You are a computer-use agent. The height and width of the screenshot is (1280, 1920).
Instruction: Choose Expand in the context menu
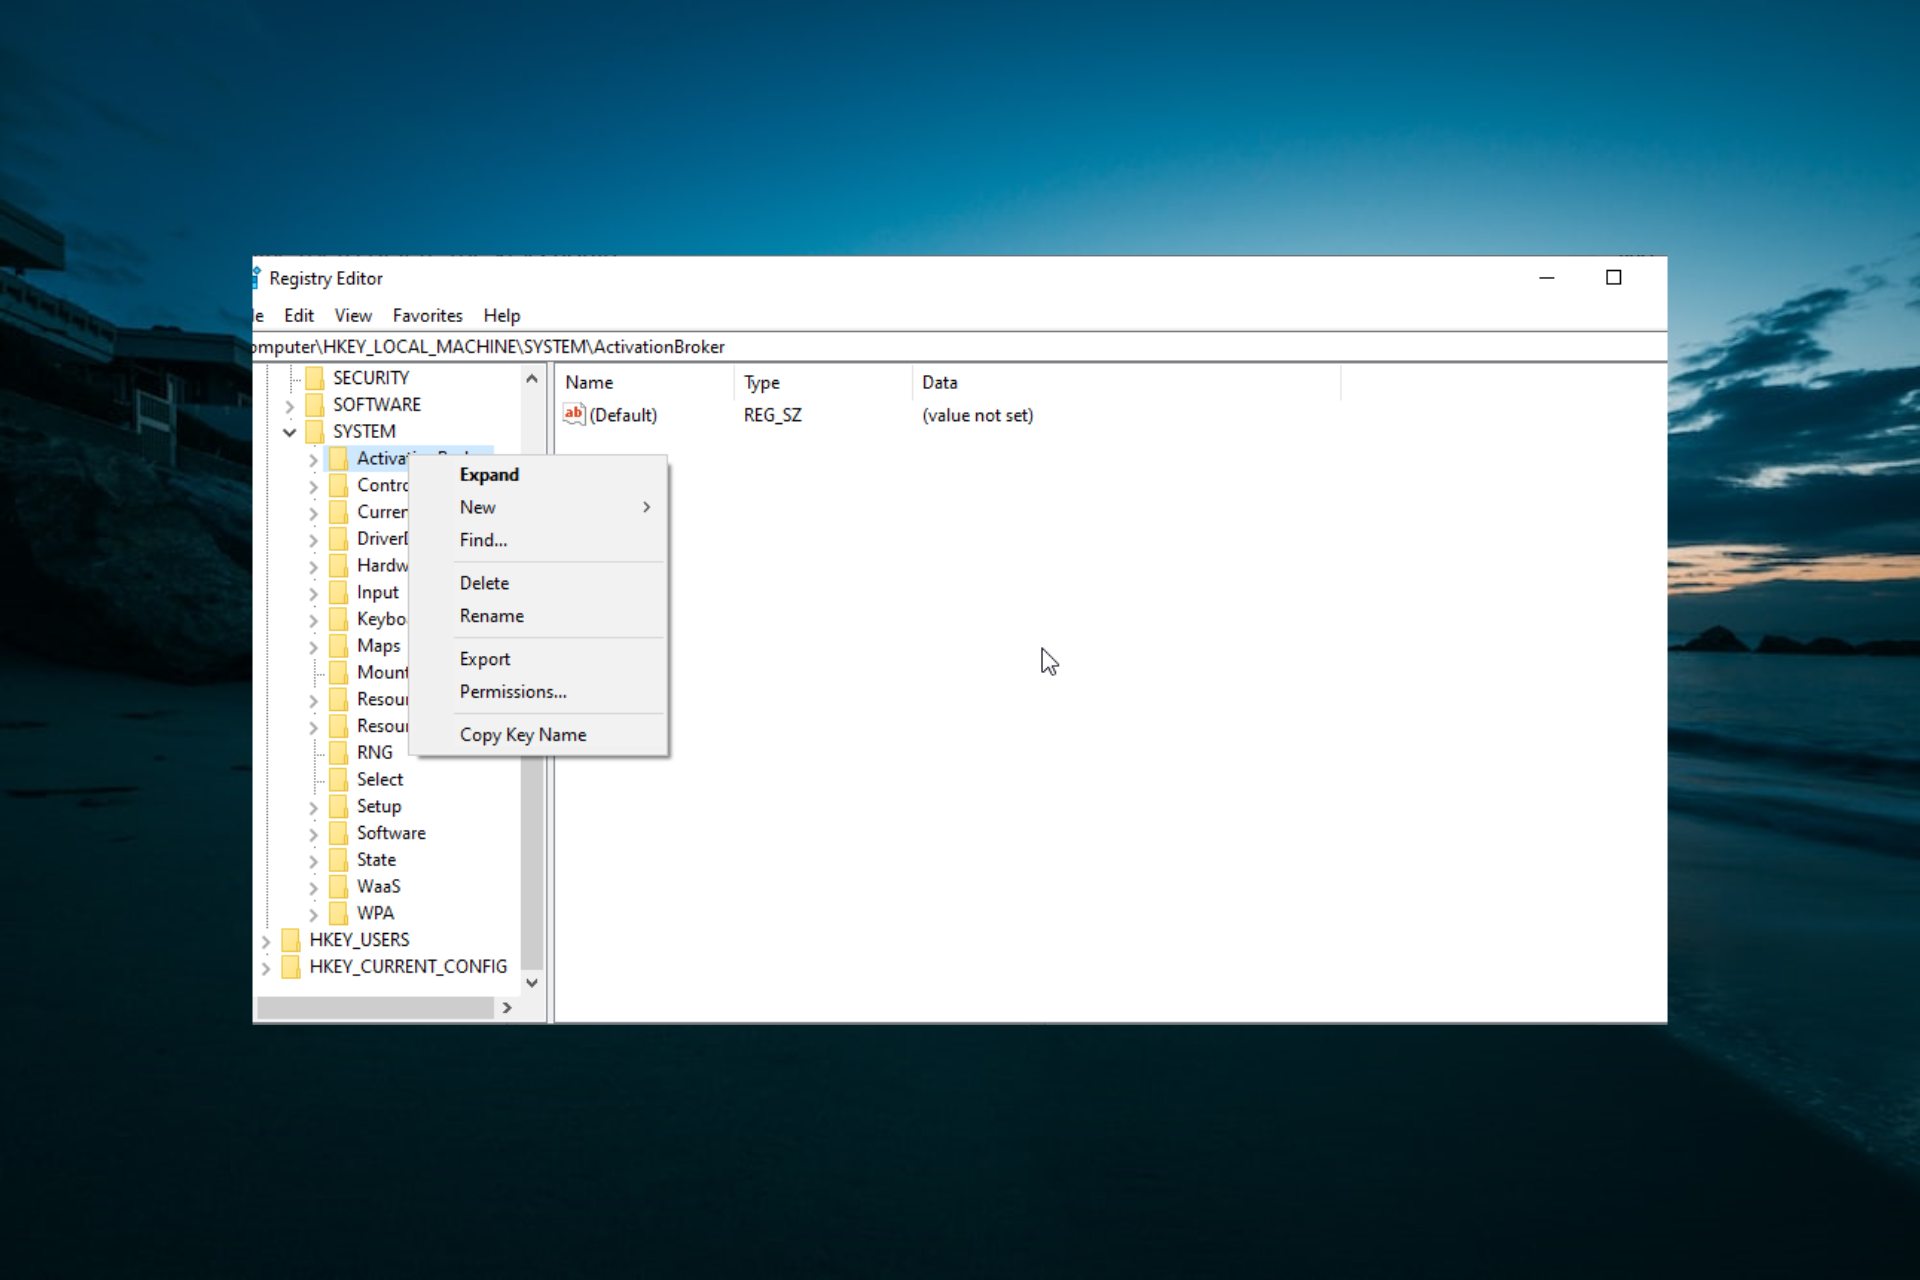click(x=538, y=475)
